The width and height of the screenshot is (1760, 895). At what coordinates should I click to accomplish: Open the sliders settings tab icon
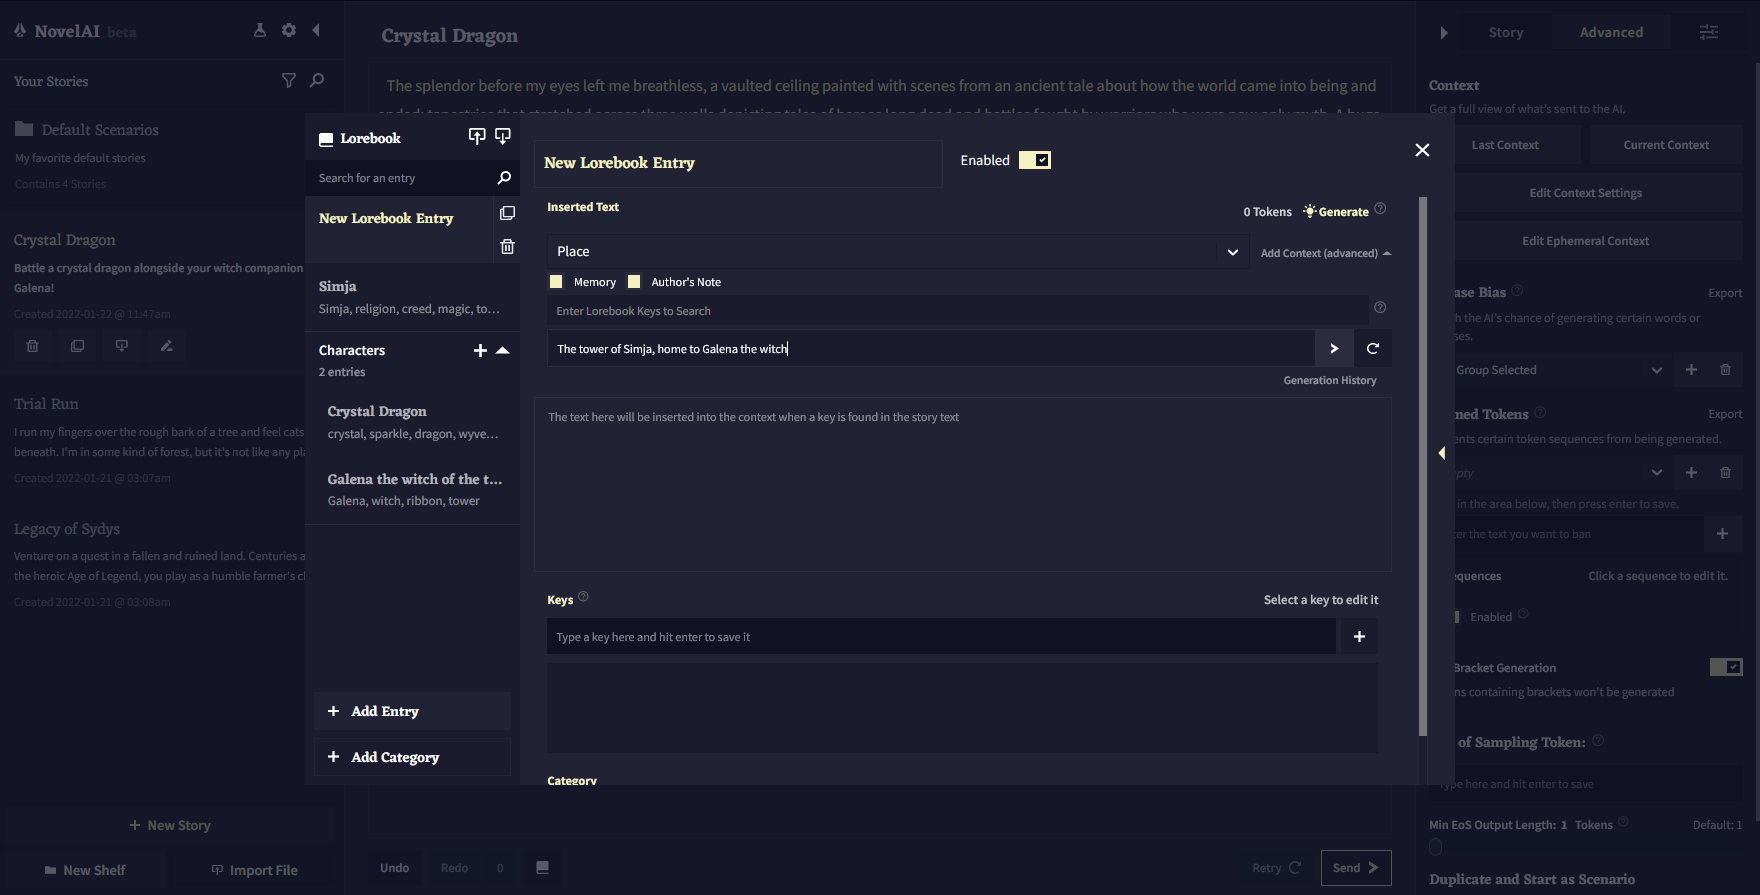1709,32
